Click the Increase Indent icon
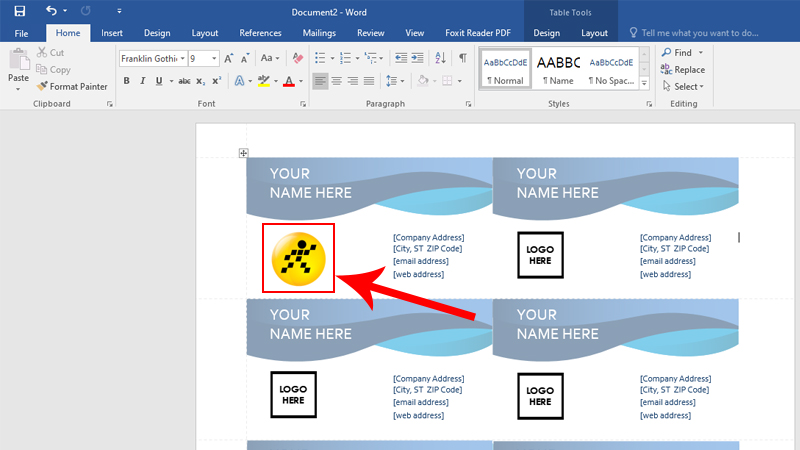This screenshot has height=450, width=800. [419, 58]
